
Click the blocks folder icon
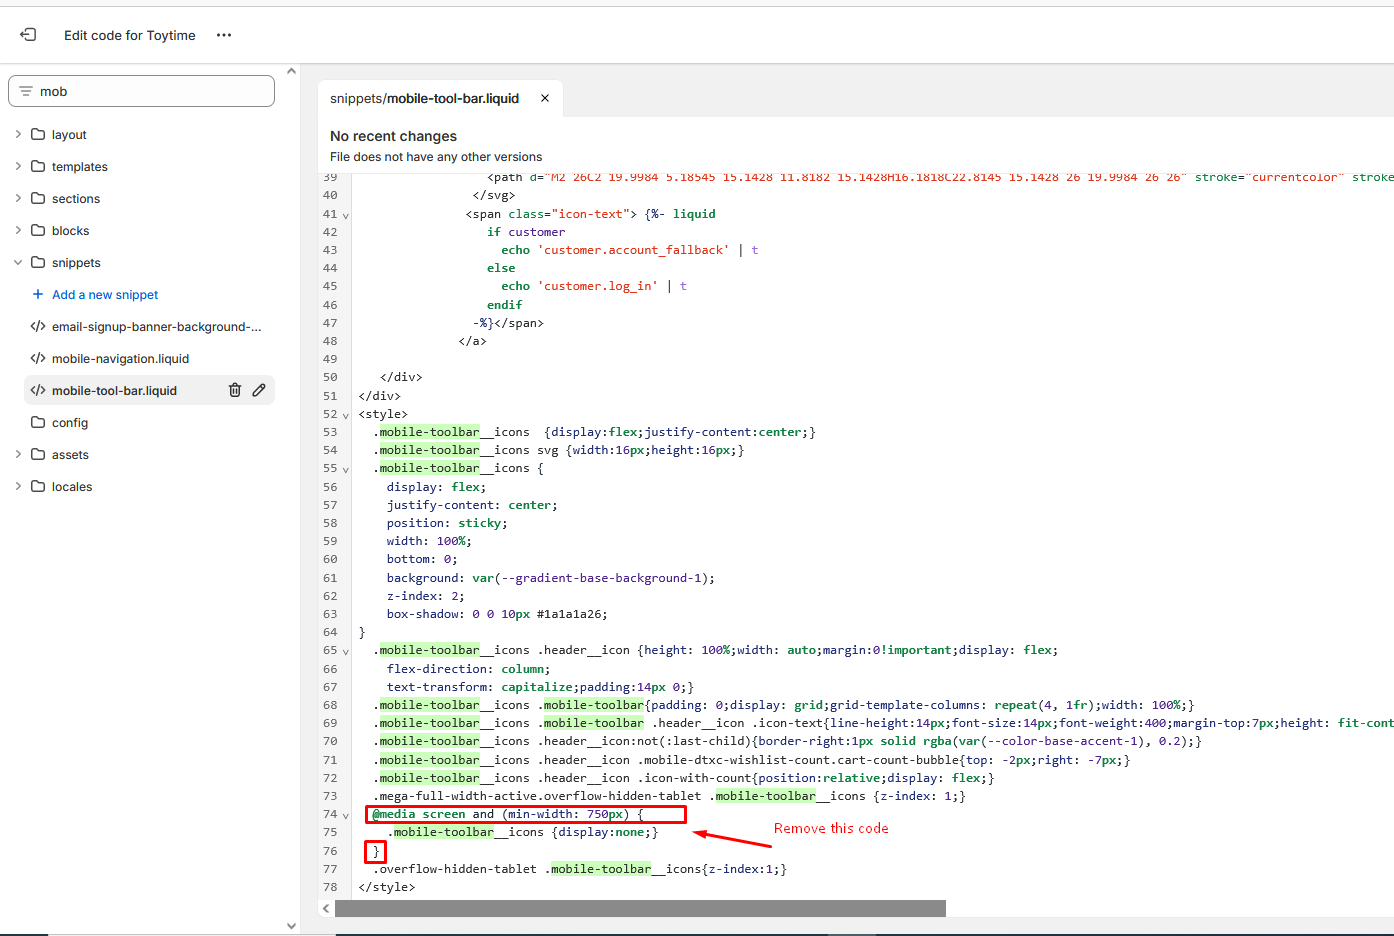coord(38,230)
